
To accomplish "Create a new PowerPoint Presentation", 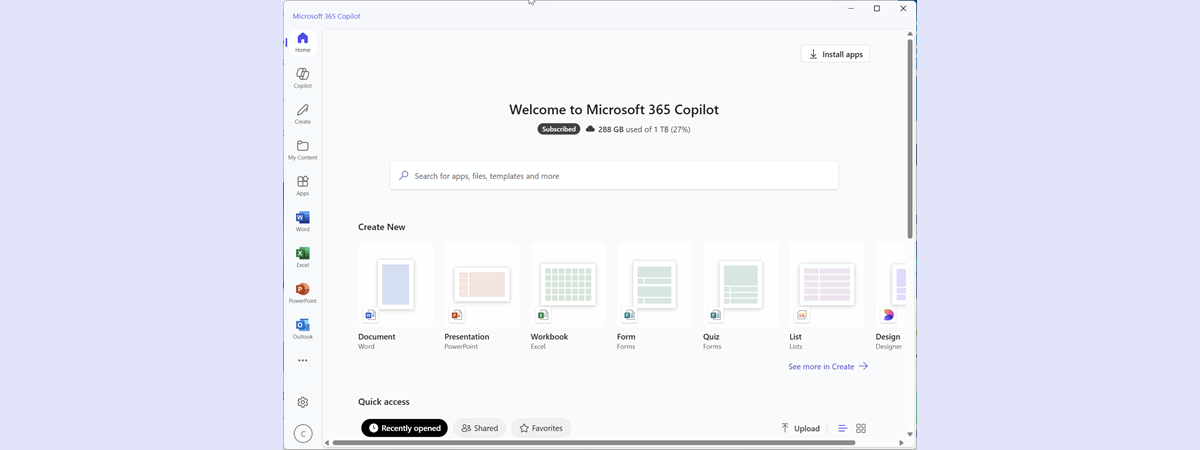I will pyautogui.click(x=482, y=296).
